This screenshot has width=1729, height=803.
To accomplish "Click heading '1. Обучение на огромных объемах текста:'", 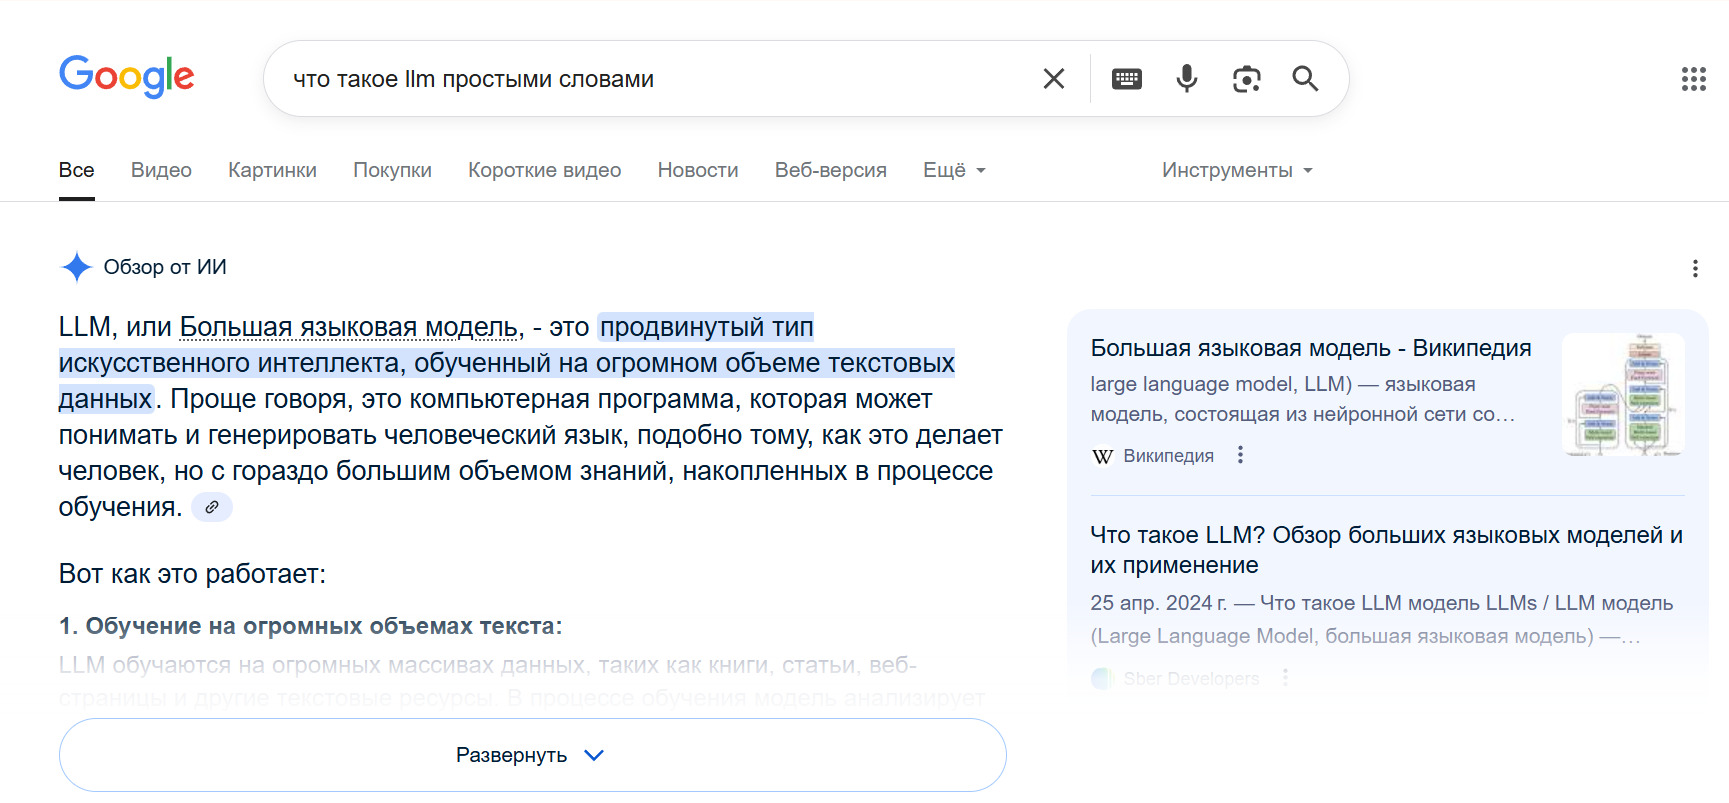I will (310, 626).
